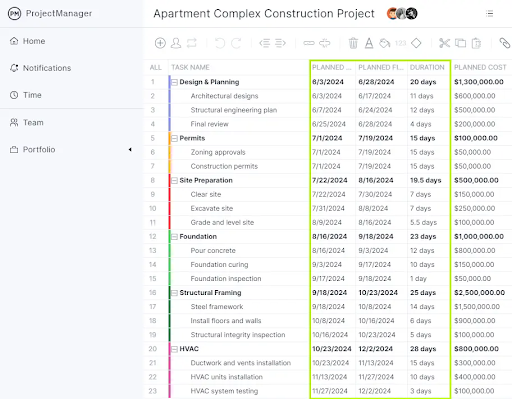Select the Zoning approvals task
This screenshot has height=399, width=512.
218,152
